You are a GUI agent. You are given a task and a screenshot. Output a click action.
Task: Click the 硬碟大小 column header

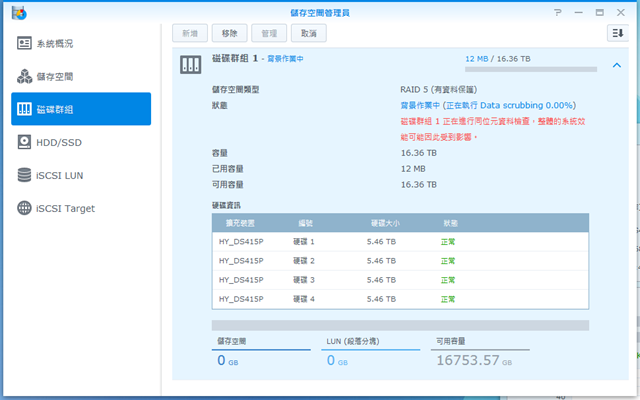386,222
